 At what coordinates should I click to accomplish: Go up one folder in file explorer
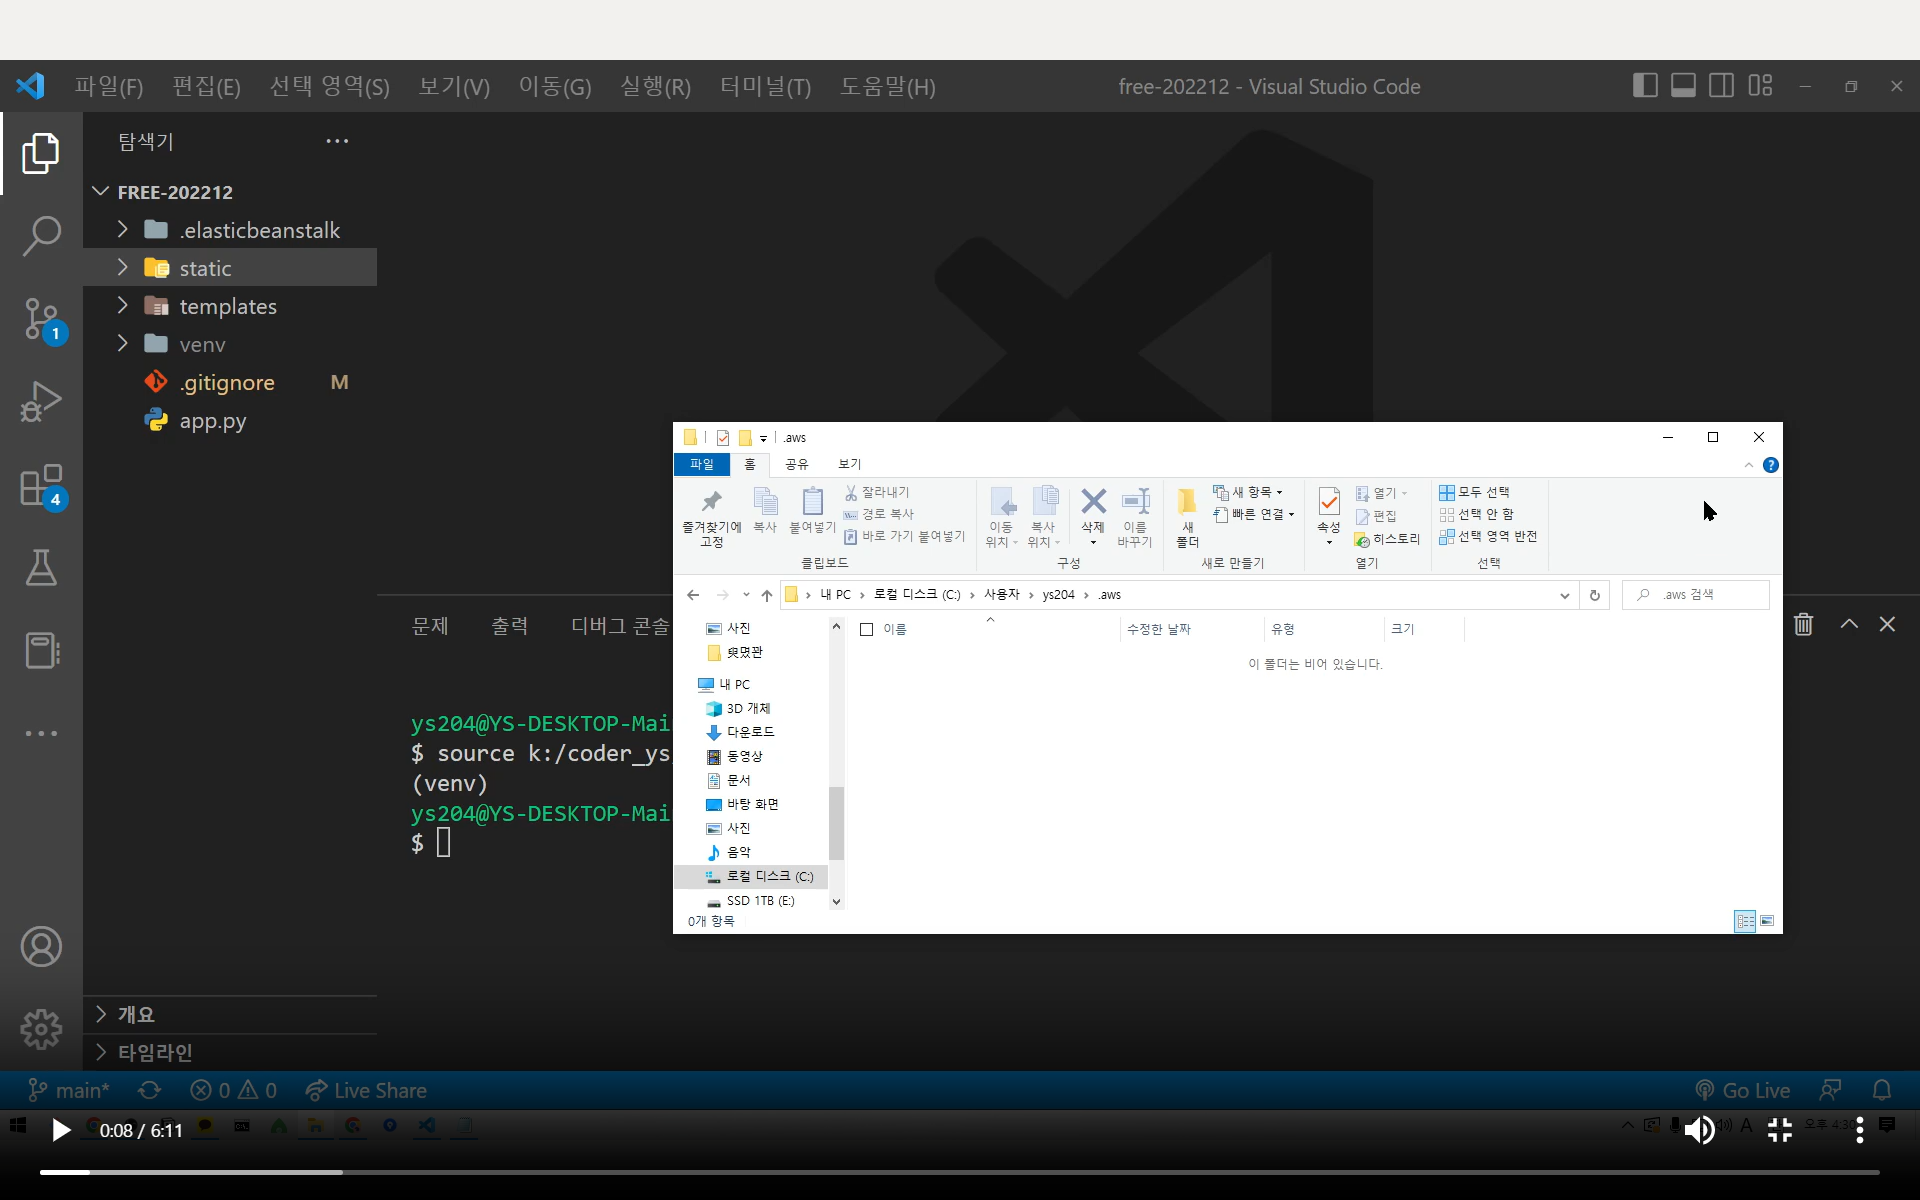[767, 595]
